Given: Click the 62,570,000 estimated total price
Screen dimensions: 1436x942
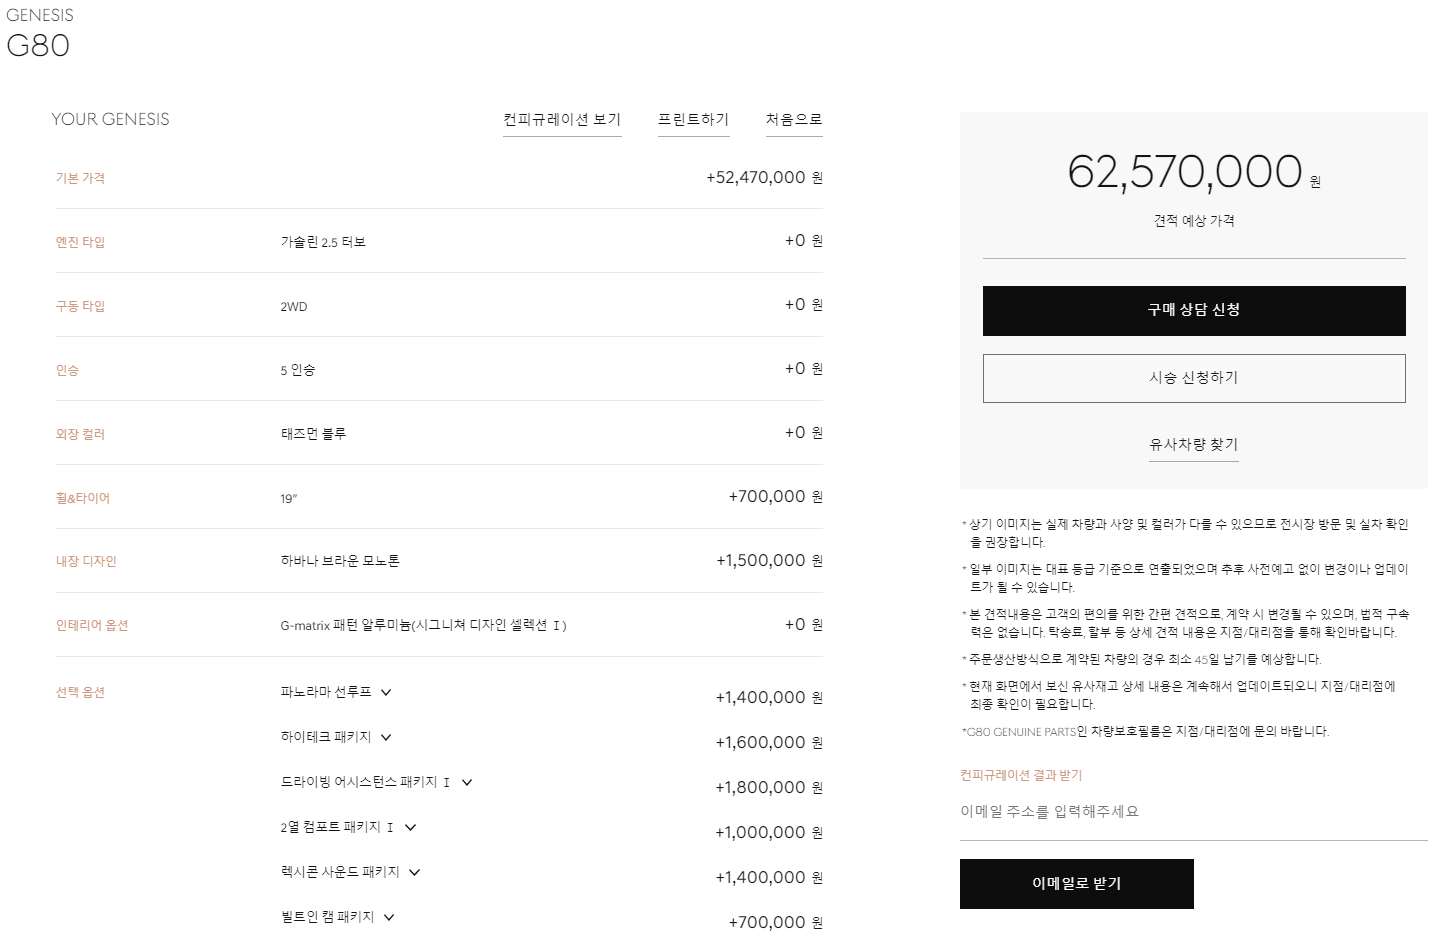Looking at the screenshot, I should coord(1185,172).
